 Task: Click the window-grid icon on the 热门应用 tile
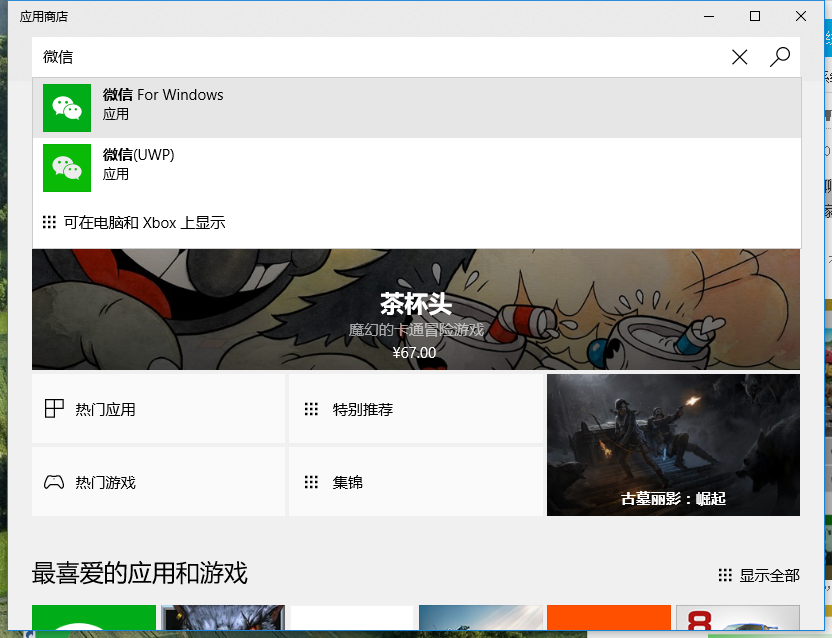coord(53,408)
